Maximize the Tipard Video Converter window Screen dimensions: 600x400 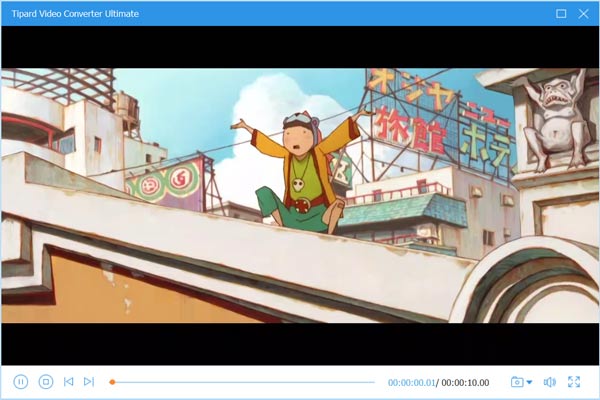coord(561,14)
